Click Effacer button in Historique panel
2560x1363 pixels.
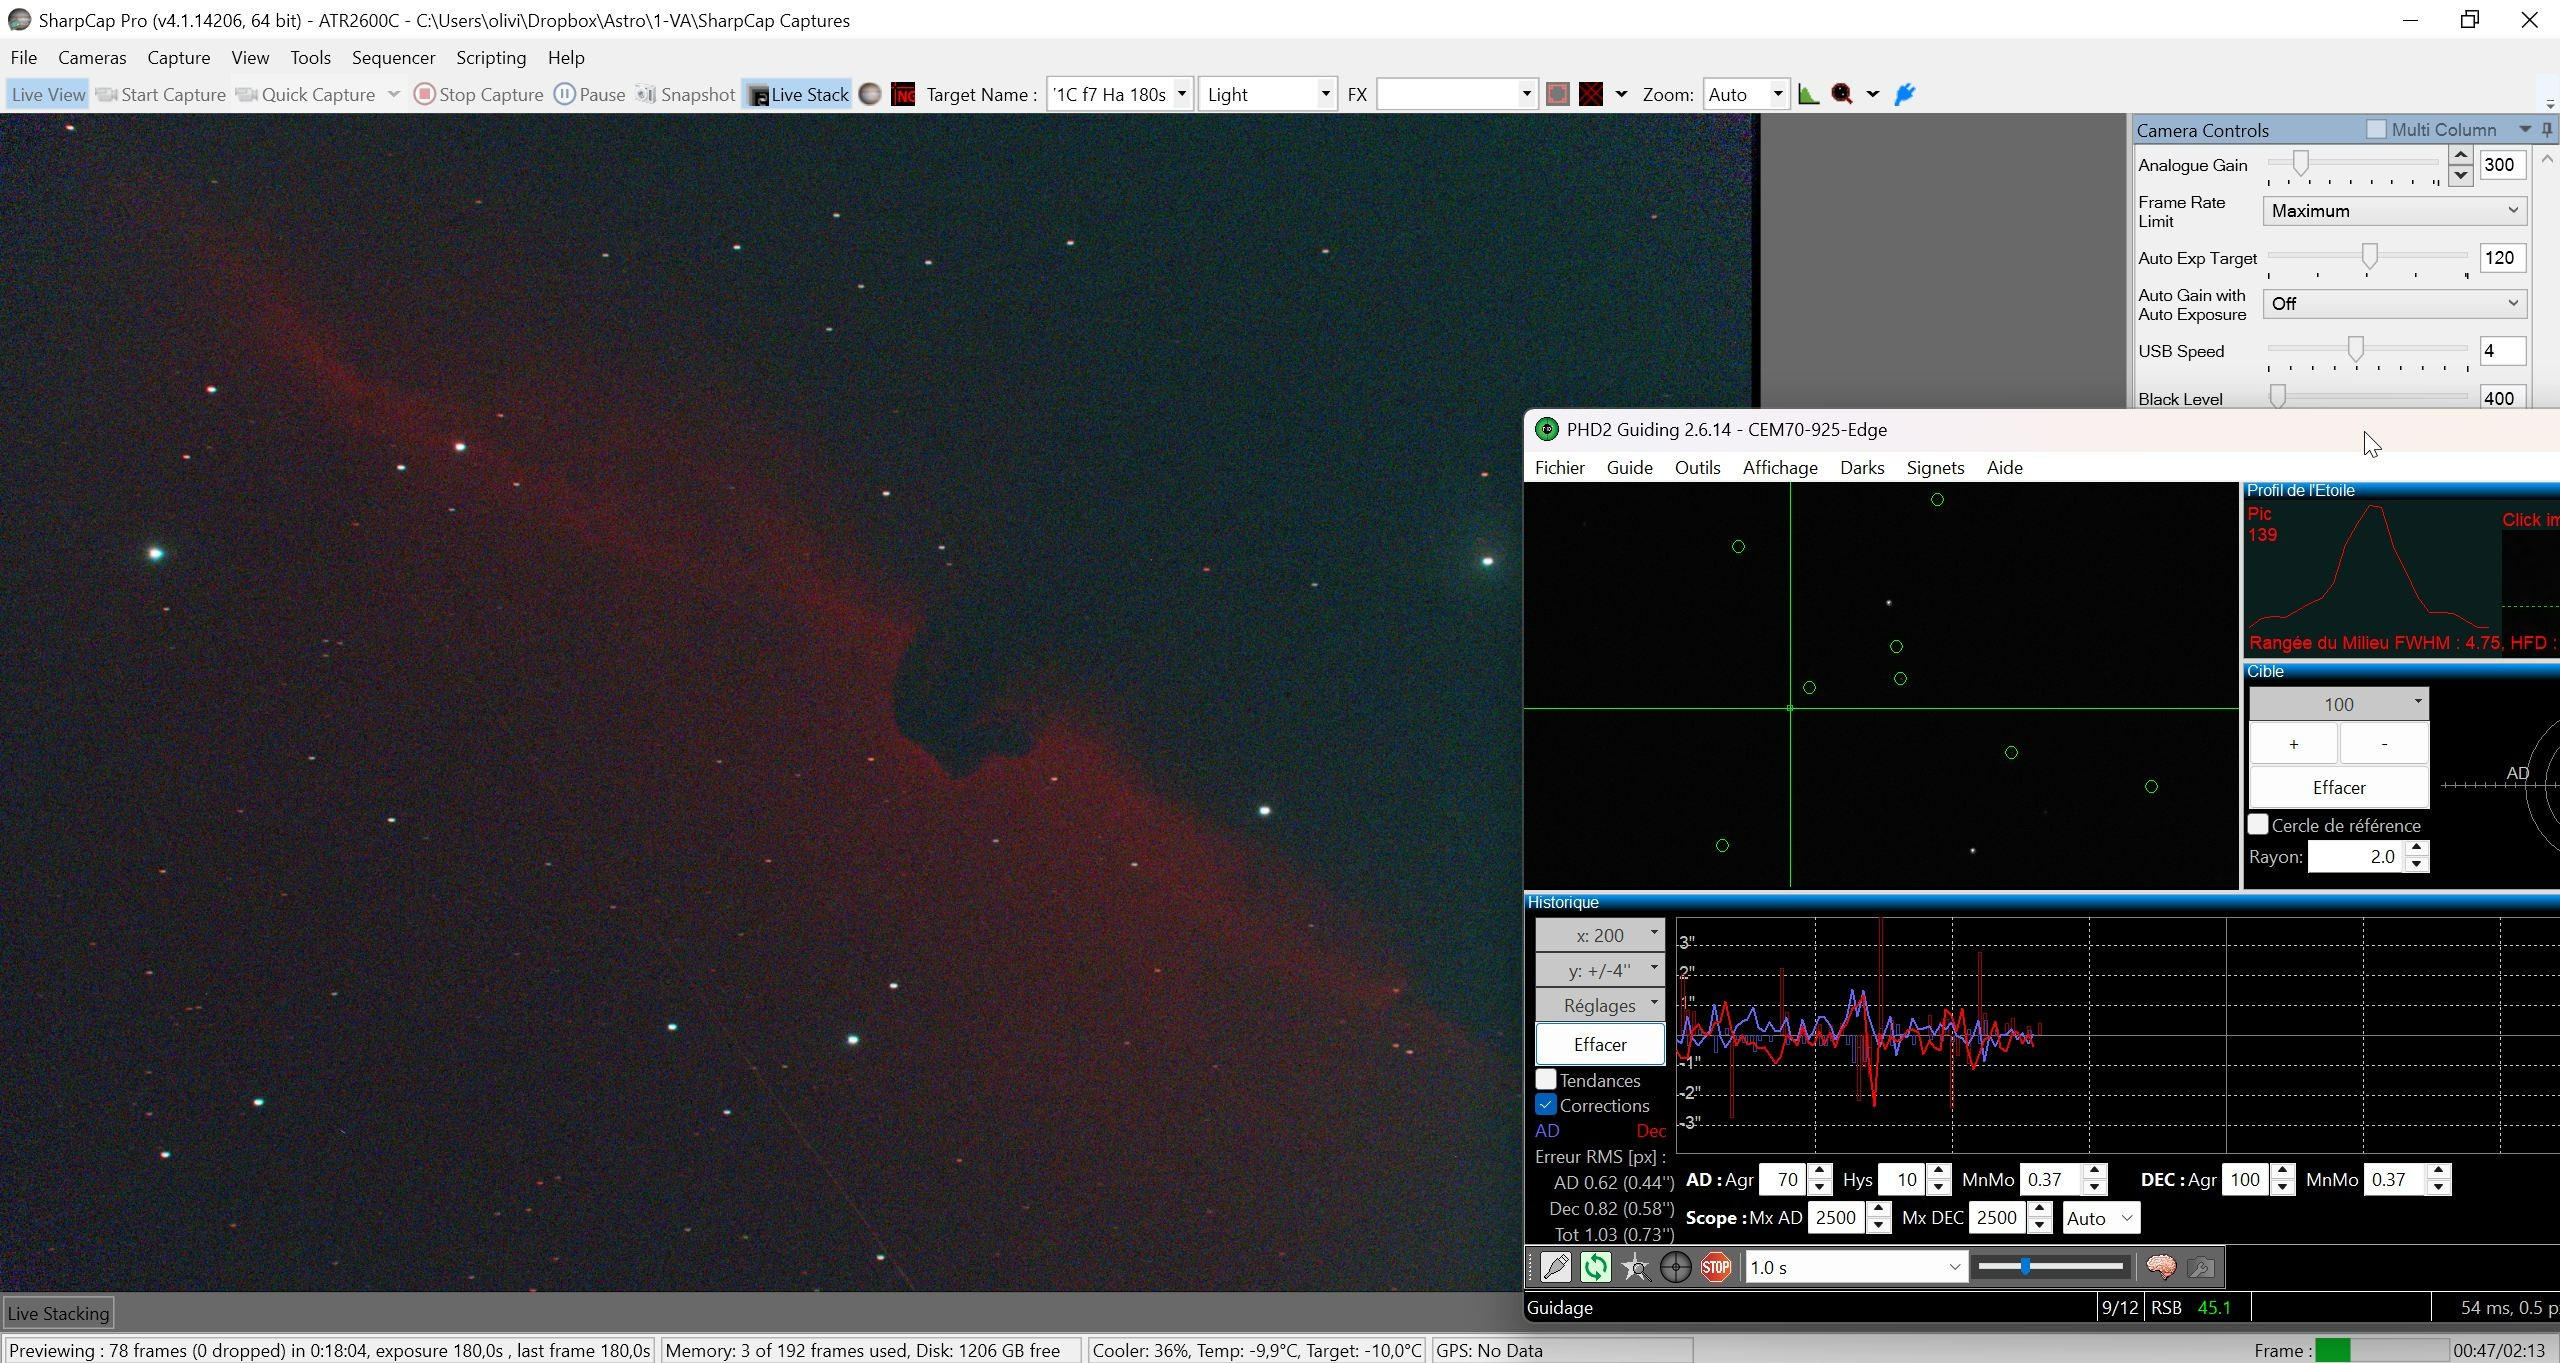tap(1600, 1044)
